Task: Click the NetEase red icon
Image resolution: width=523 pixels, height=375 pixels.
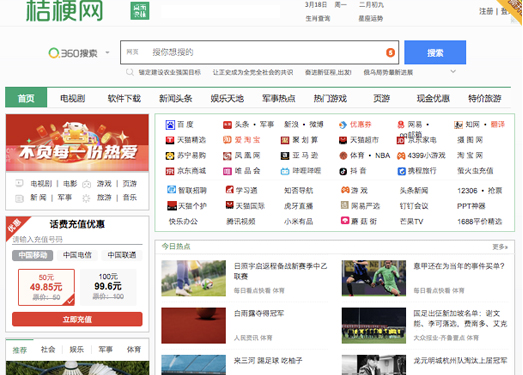Action: pos(401,125)
